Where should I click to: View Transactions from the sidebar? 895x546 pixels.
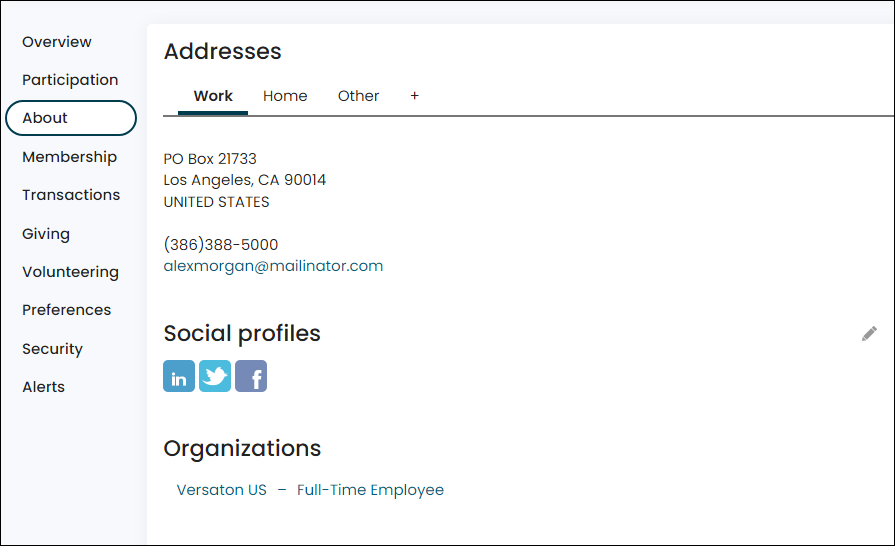pos(71,195)
